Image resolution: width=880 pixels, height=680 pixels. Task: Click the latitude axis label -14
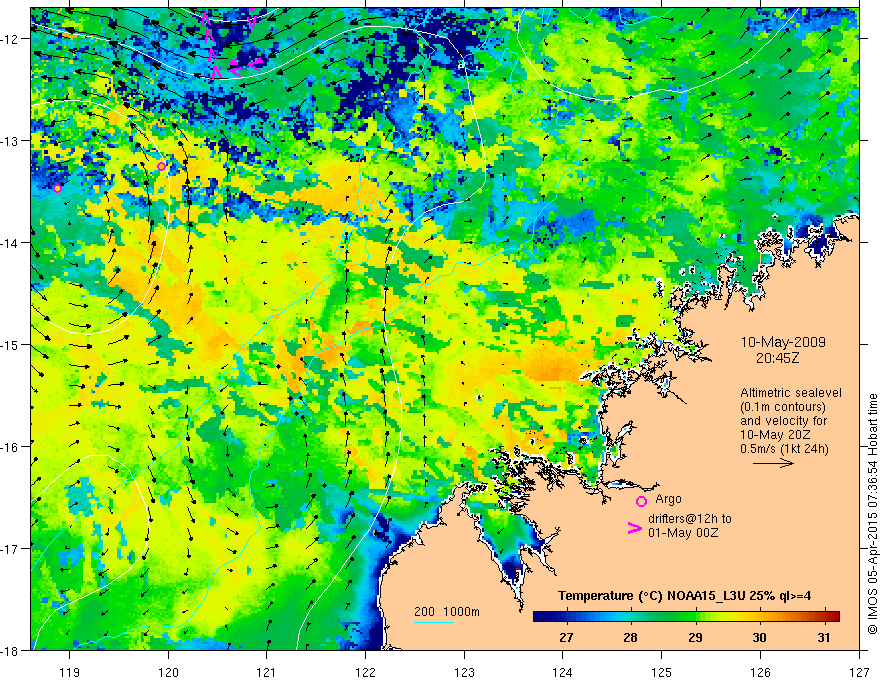11,243
